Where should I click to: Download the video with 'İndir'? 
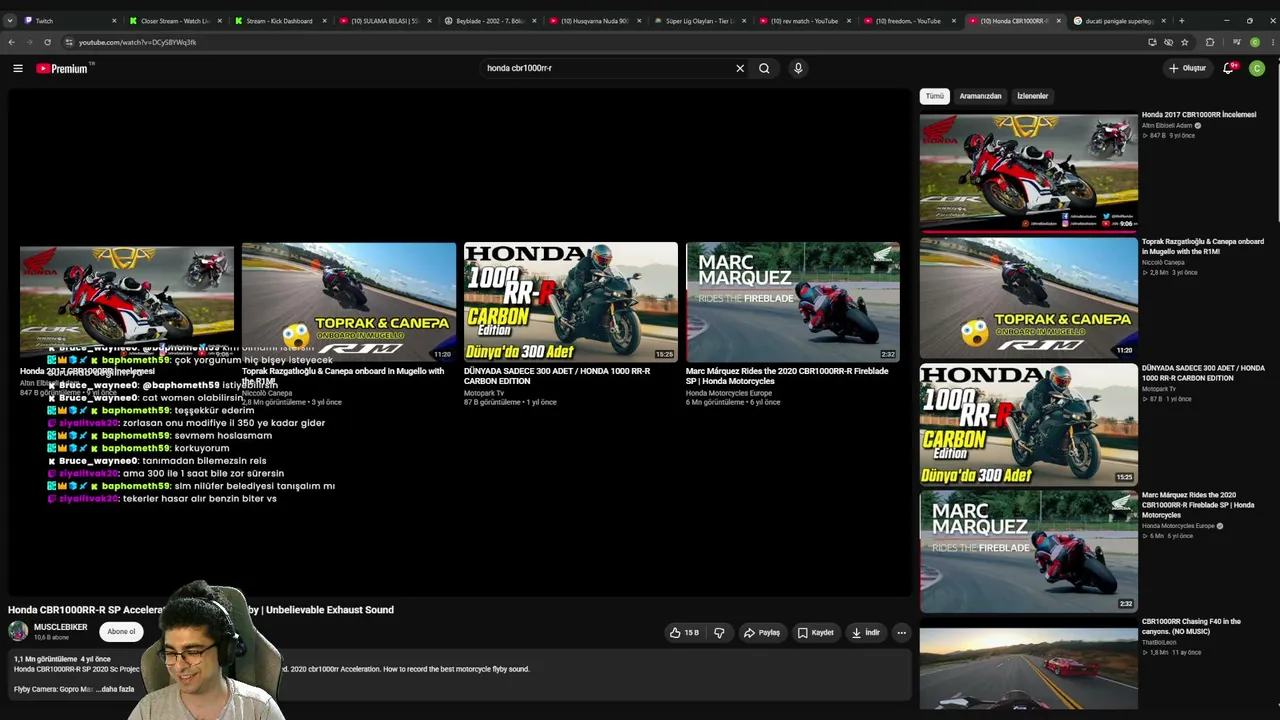tap(866, 632)
